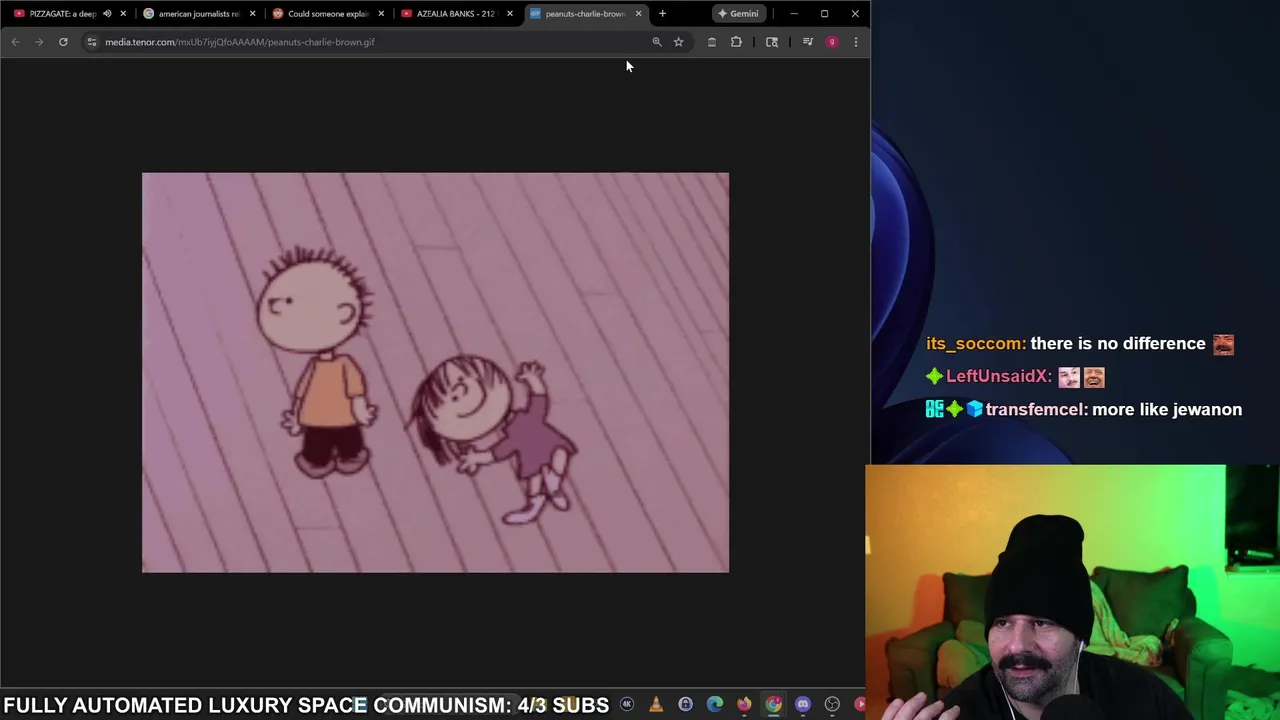Mute audio on the PIZZAGATE tab
The height and width of the screenshot is (720, 1280).
[x=107, y=14]
